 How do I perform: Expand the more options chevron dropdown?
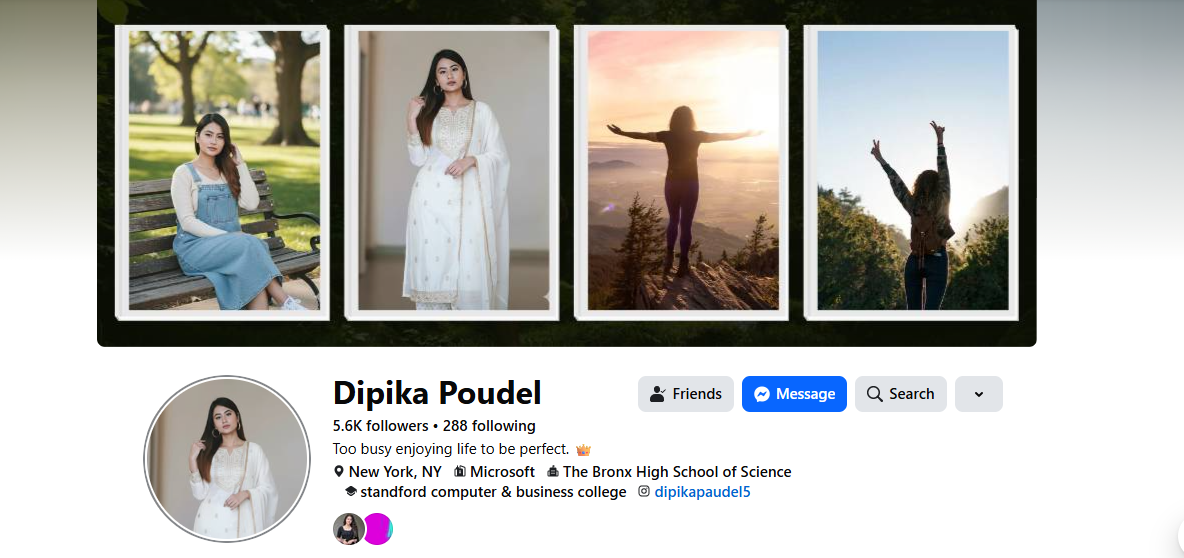(x=979, y=394)
